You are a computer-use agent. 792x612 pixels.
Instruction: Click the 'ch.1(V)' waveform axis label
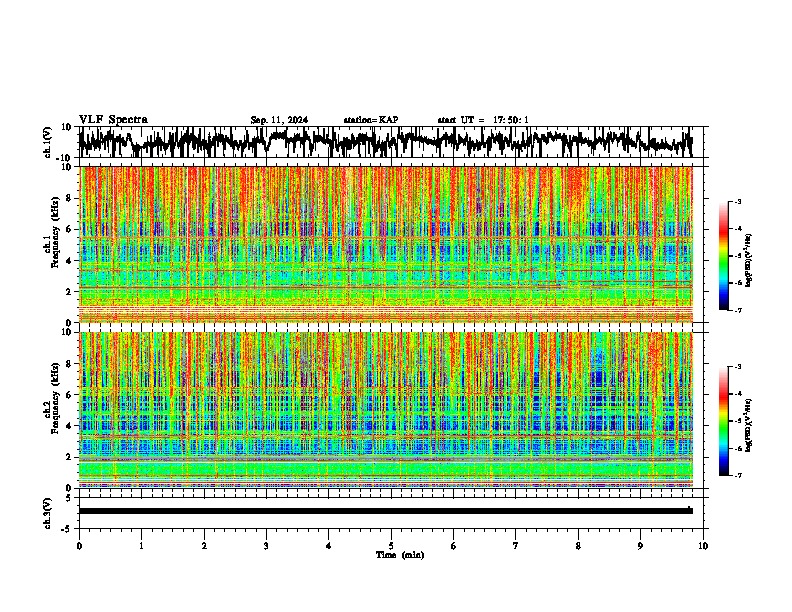(x=48, y=142)
